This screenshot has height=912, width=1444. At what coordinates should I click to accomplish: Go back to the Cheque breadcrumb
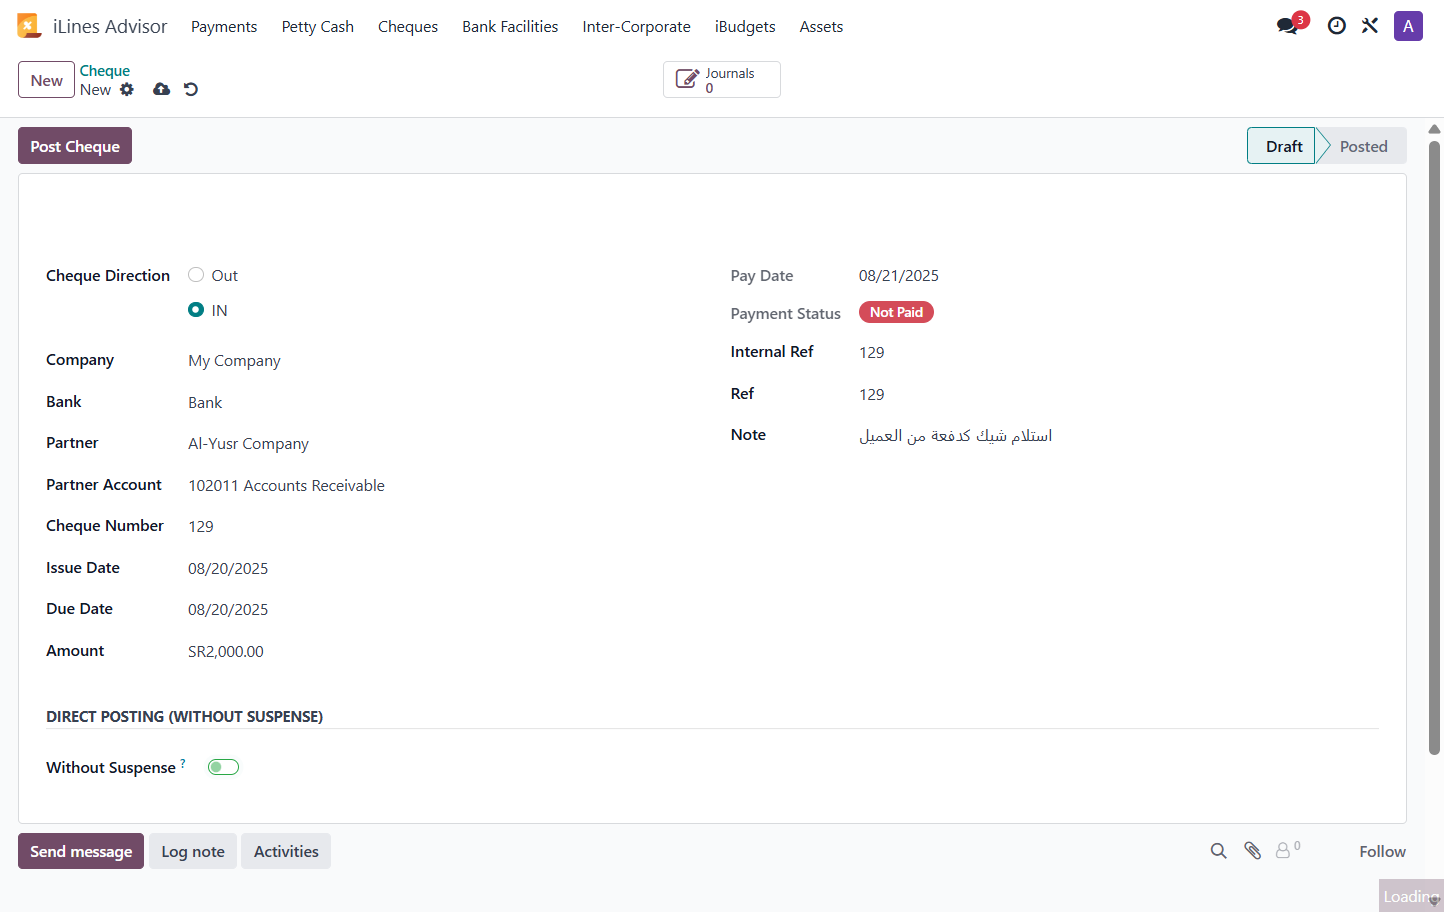[x=105, y=71]
